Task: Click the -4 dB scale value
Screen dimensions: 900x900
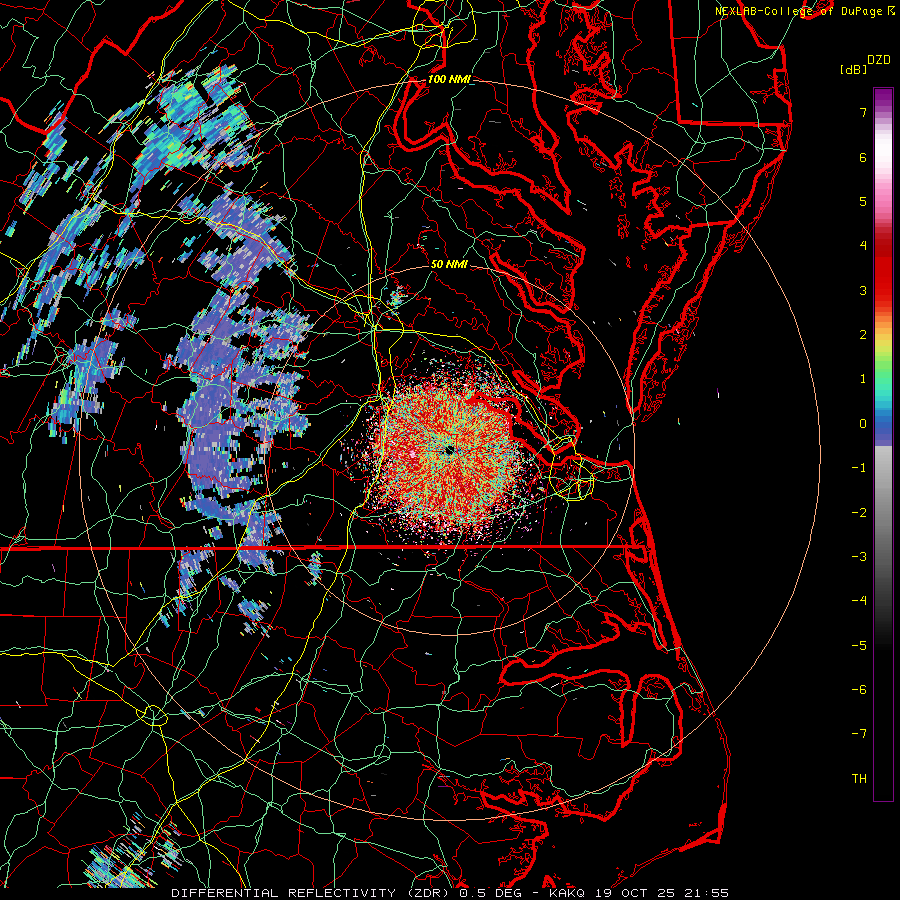Action: pos(859,600)
